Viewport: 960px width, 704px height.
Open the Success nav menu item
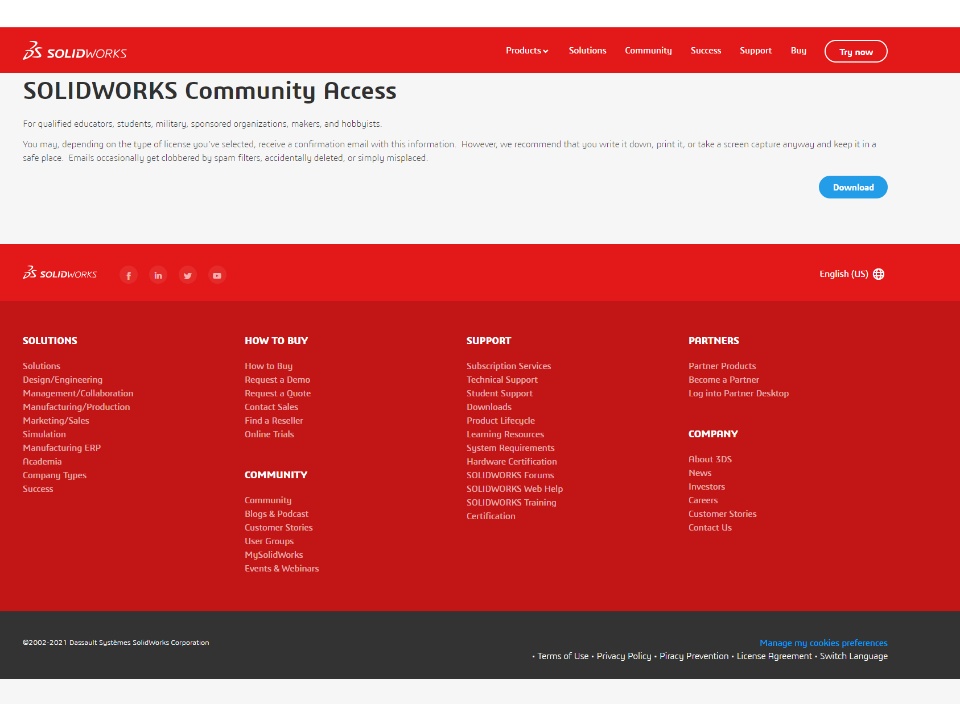pyautogui.click(x=706, y=51)
